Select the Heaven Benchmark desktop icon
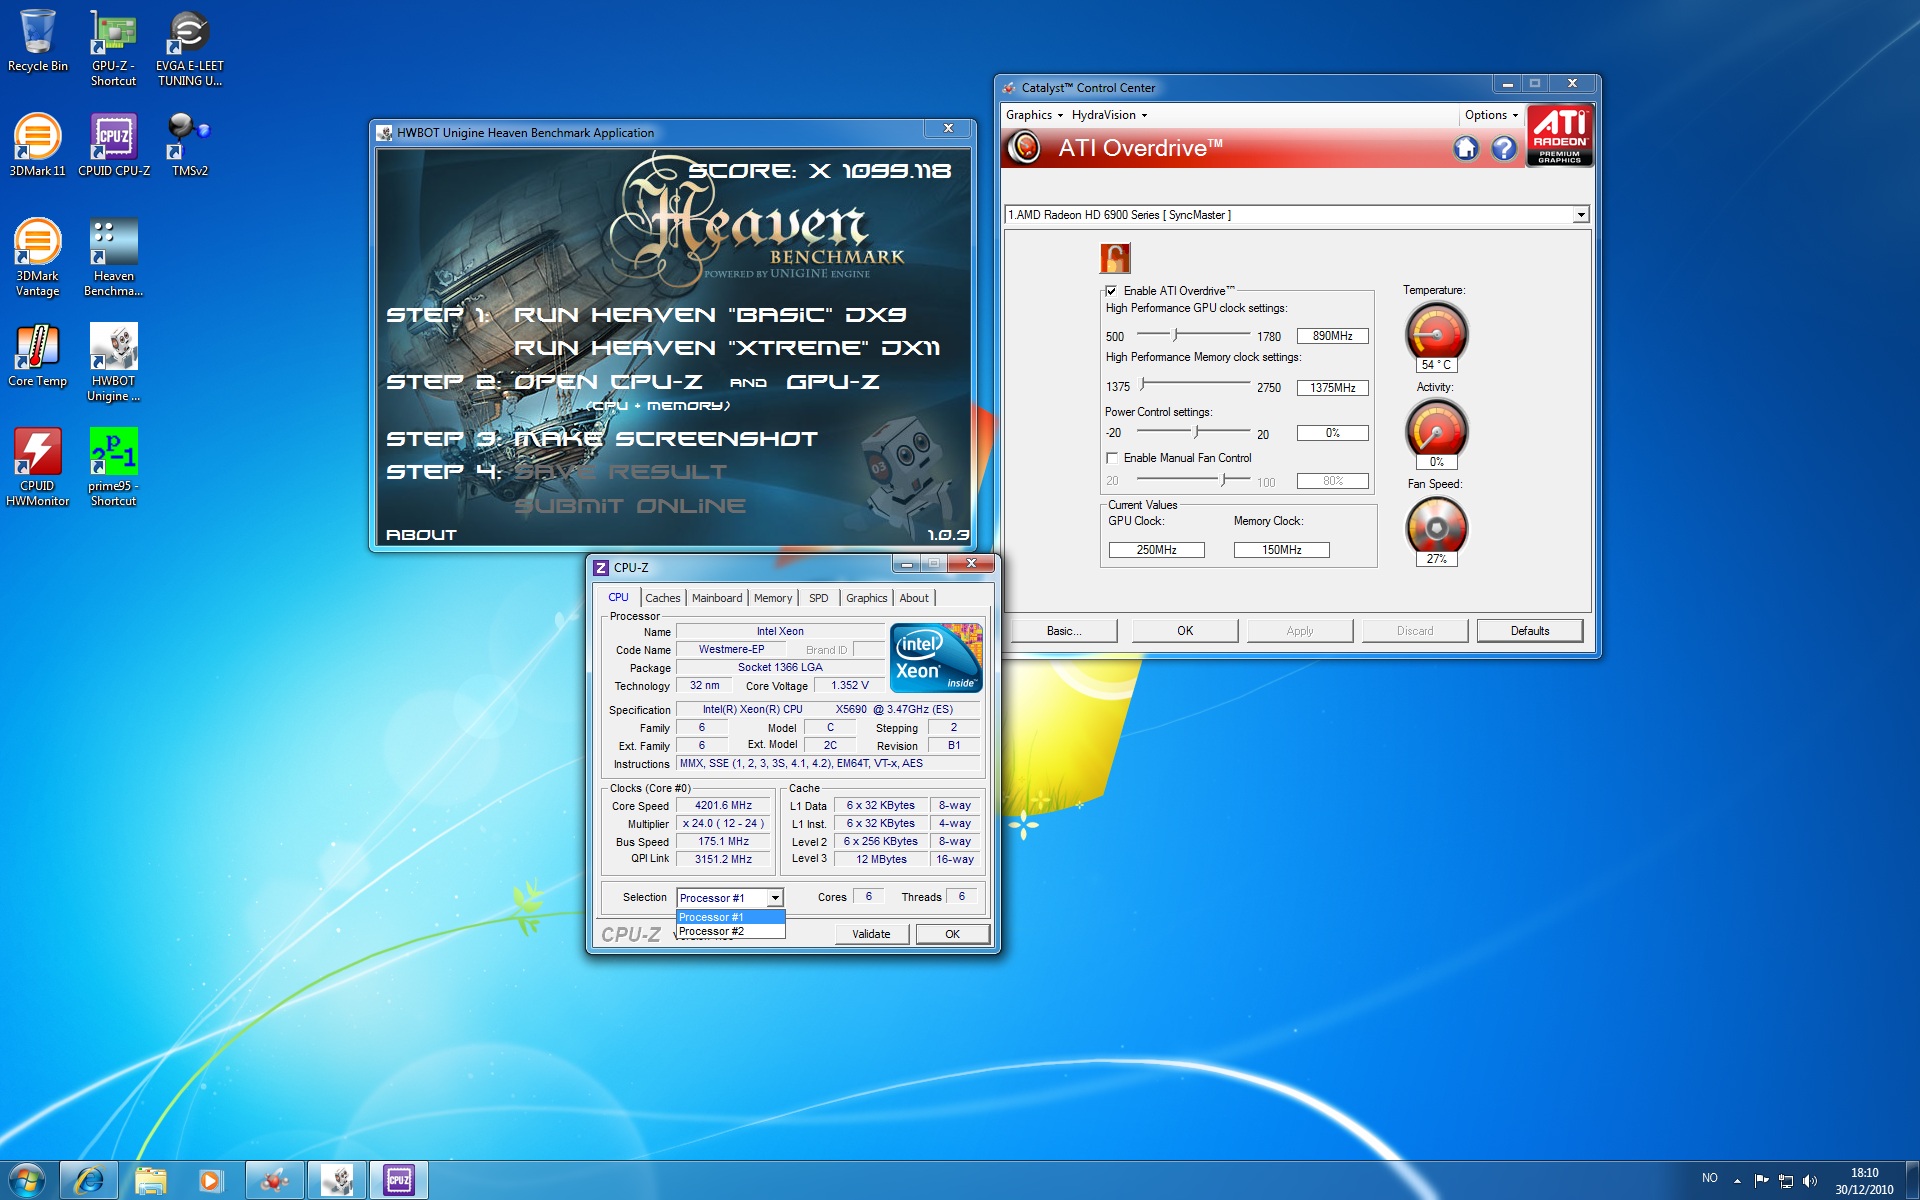The image size is (1920, 1200). click(113, 257)
